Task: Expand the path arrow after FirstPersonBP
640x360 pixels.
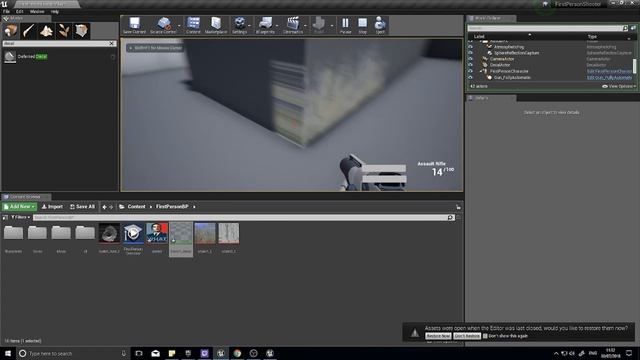Action: click(x=194, y=207)
